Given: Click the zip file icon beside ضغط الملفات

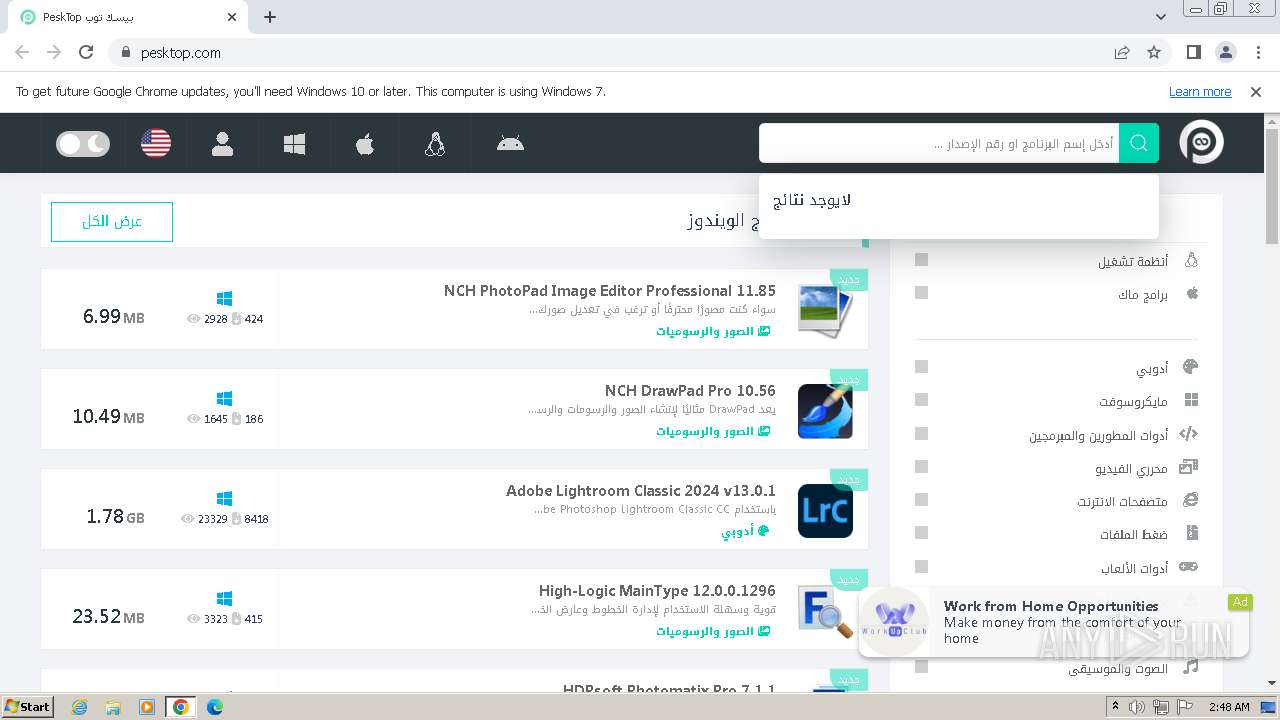Looking at the screenshot, I should pos(1191,533).
